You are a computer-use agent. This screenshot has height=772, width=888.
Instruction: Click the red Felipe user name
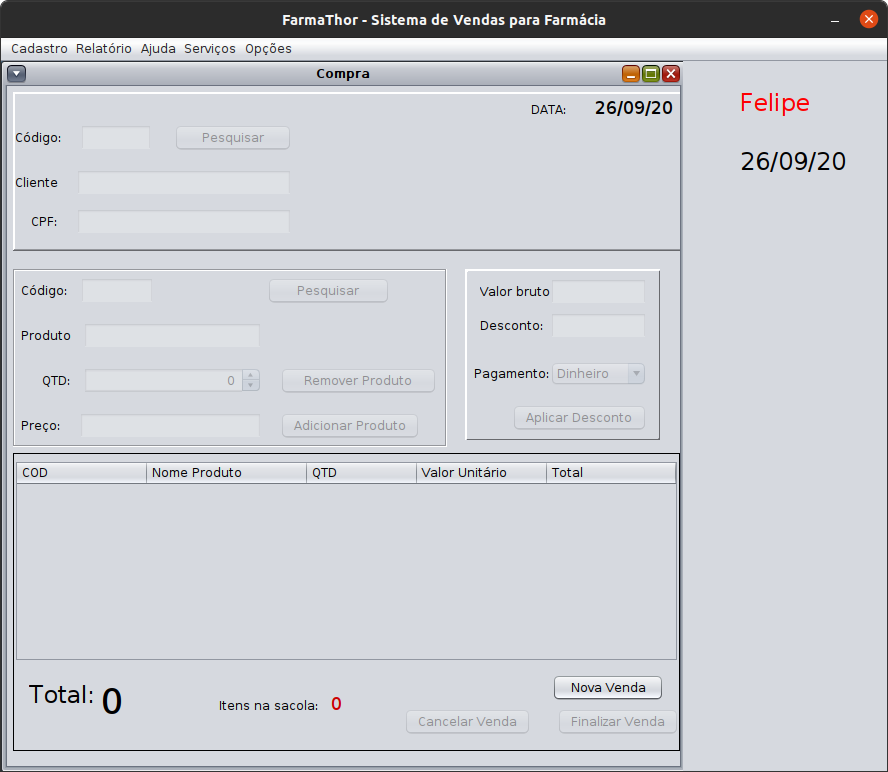coord(775,103)
